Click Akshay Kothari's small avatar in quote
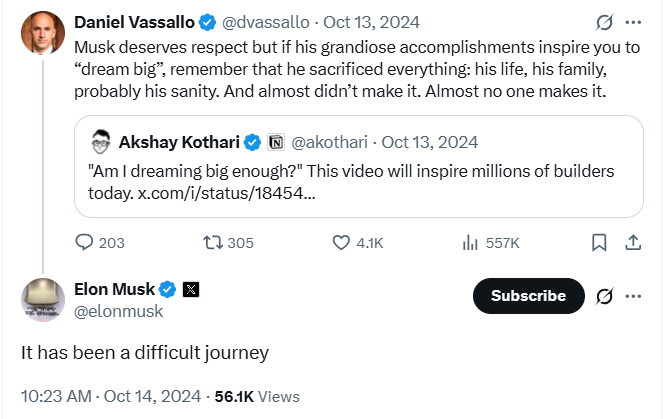Screen dimensions: 663x419 click(x=101, y=142)
